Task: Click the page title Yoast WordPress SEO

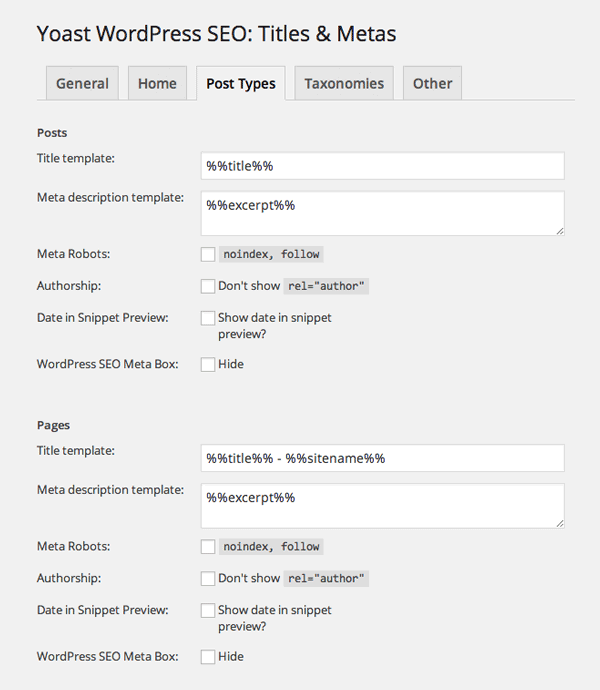Action: pos(216,34)
